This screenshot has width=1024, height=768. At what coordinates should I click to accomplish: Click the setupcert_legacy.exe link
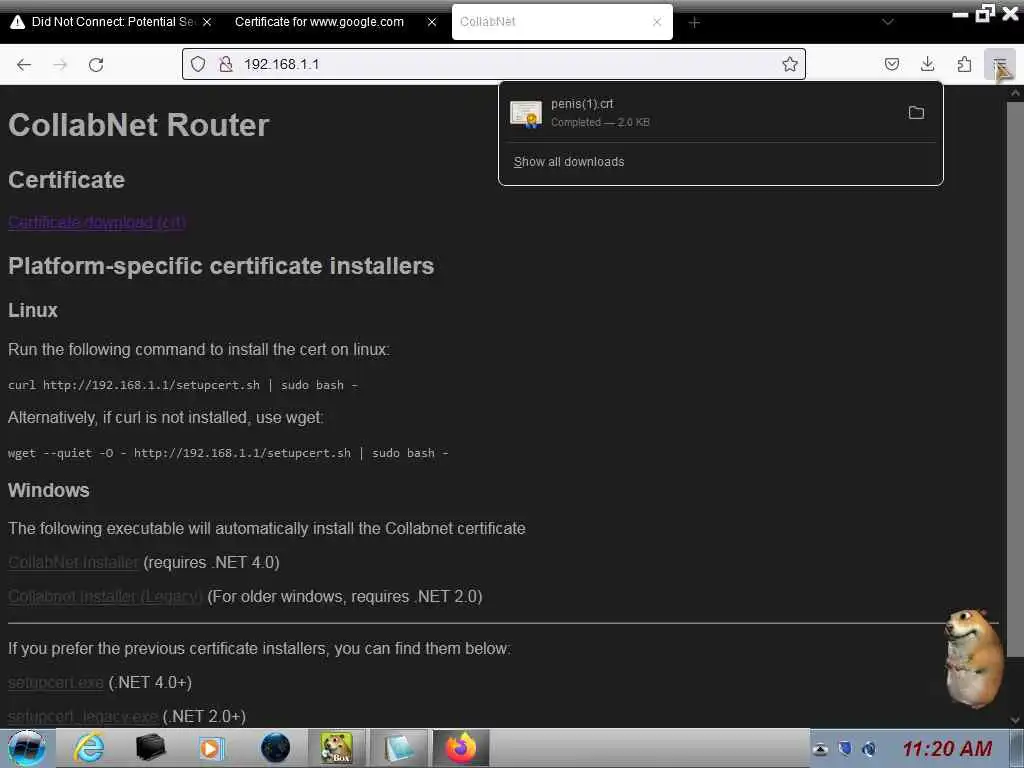(x=83, y=716)
